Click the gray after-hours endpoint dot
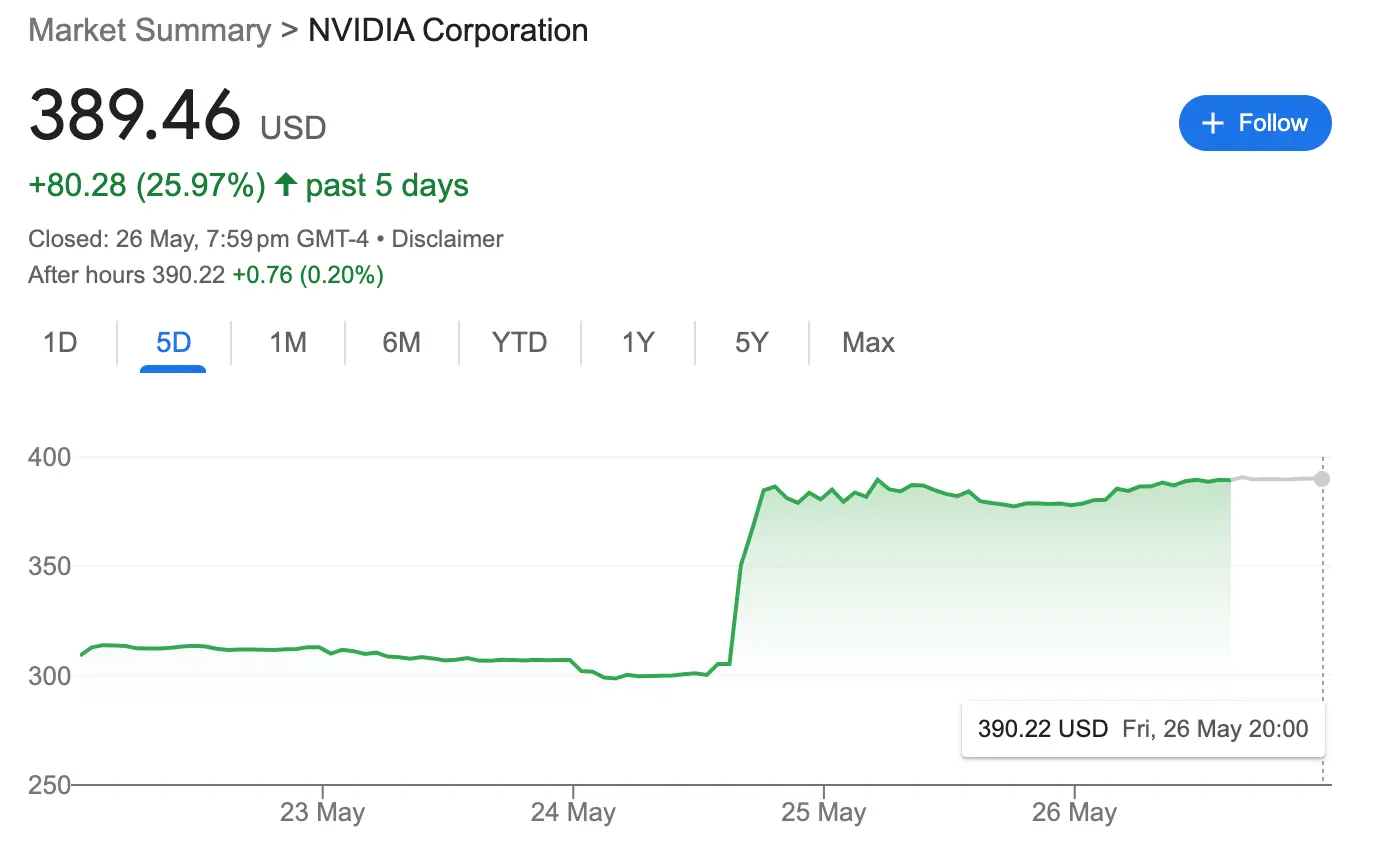1378x854 pixels. (x=1322, y=479)
